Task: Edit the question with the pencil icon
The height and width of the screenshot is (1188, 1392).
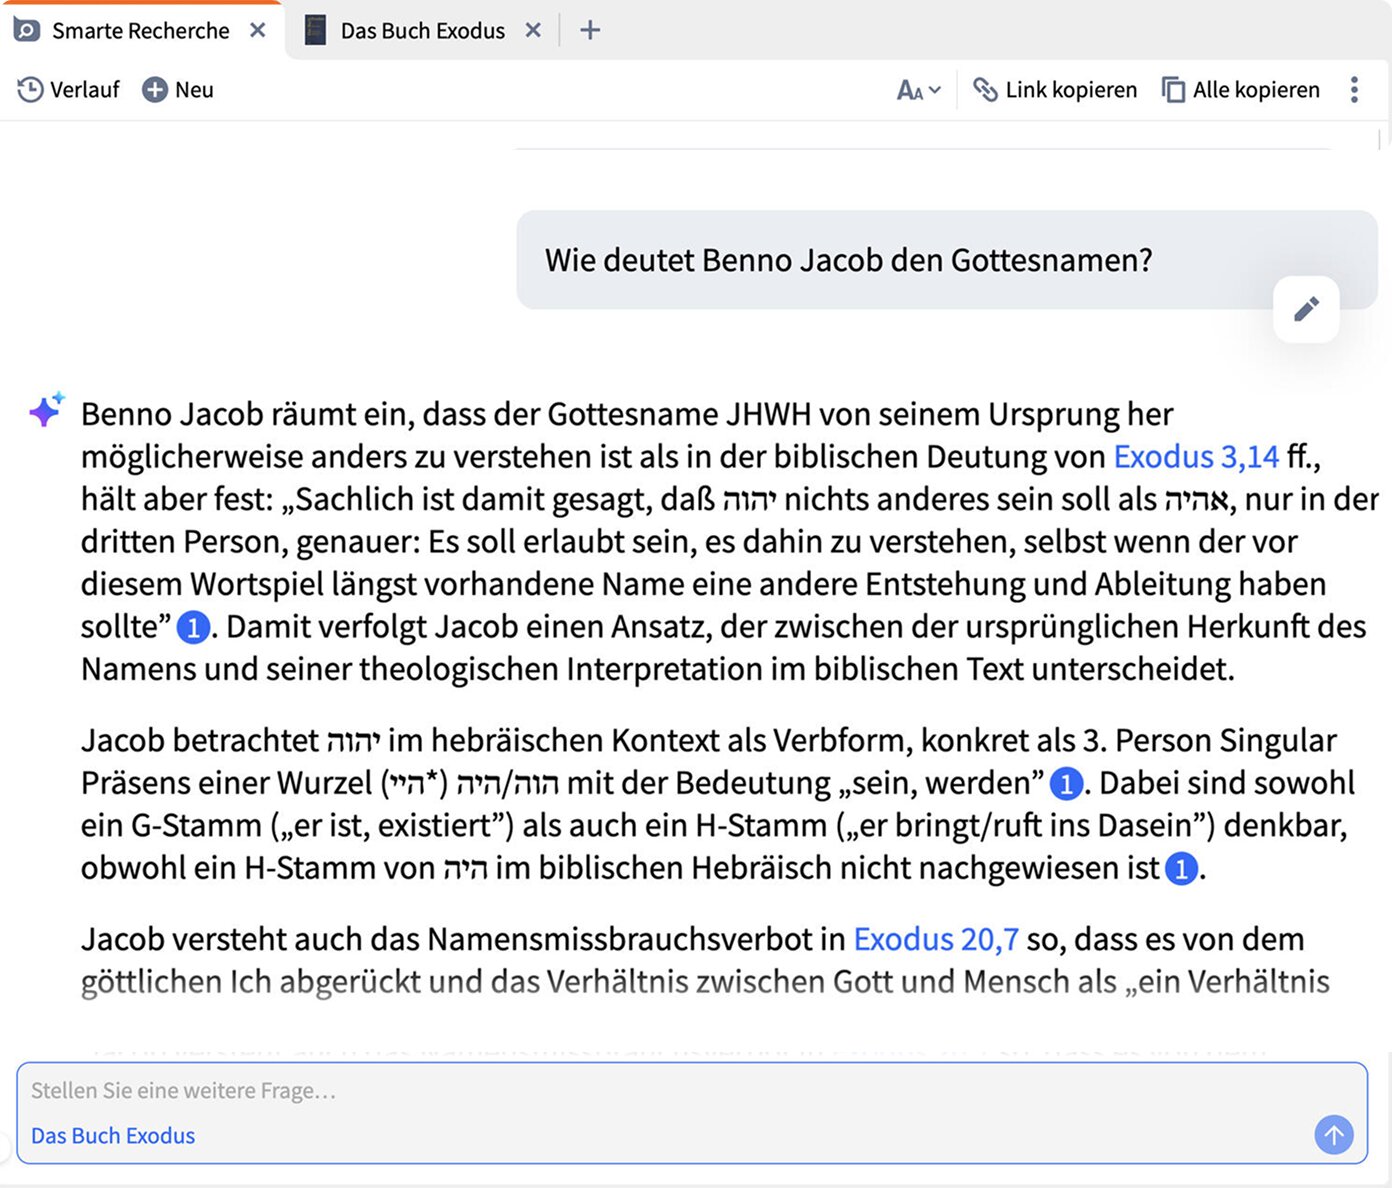Action: tap(1306, 309)
